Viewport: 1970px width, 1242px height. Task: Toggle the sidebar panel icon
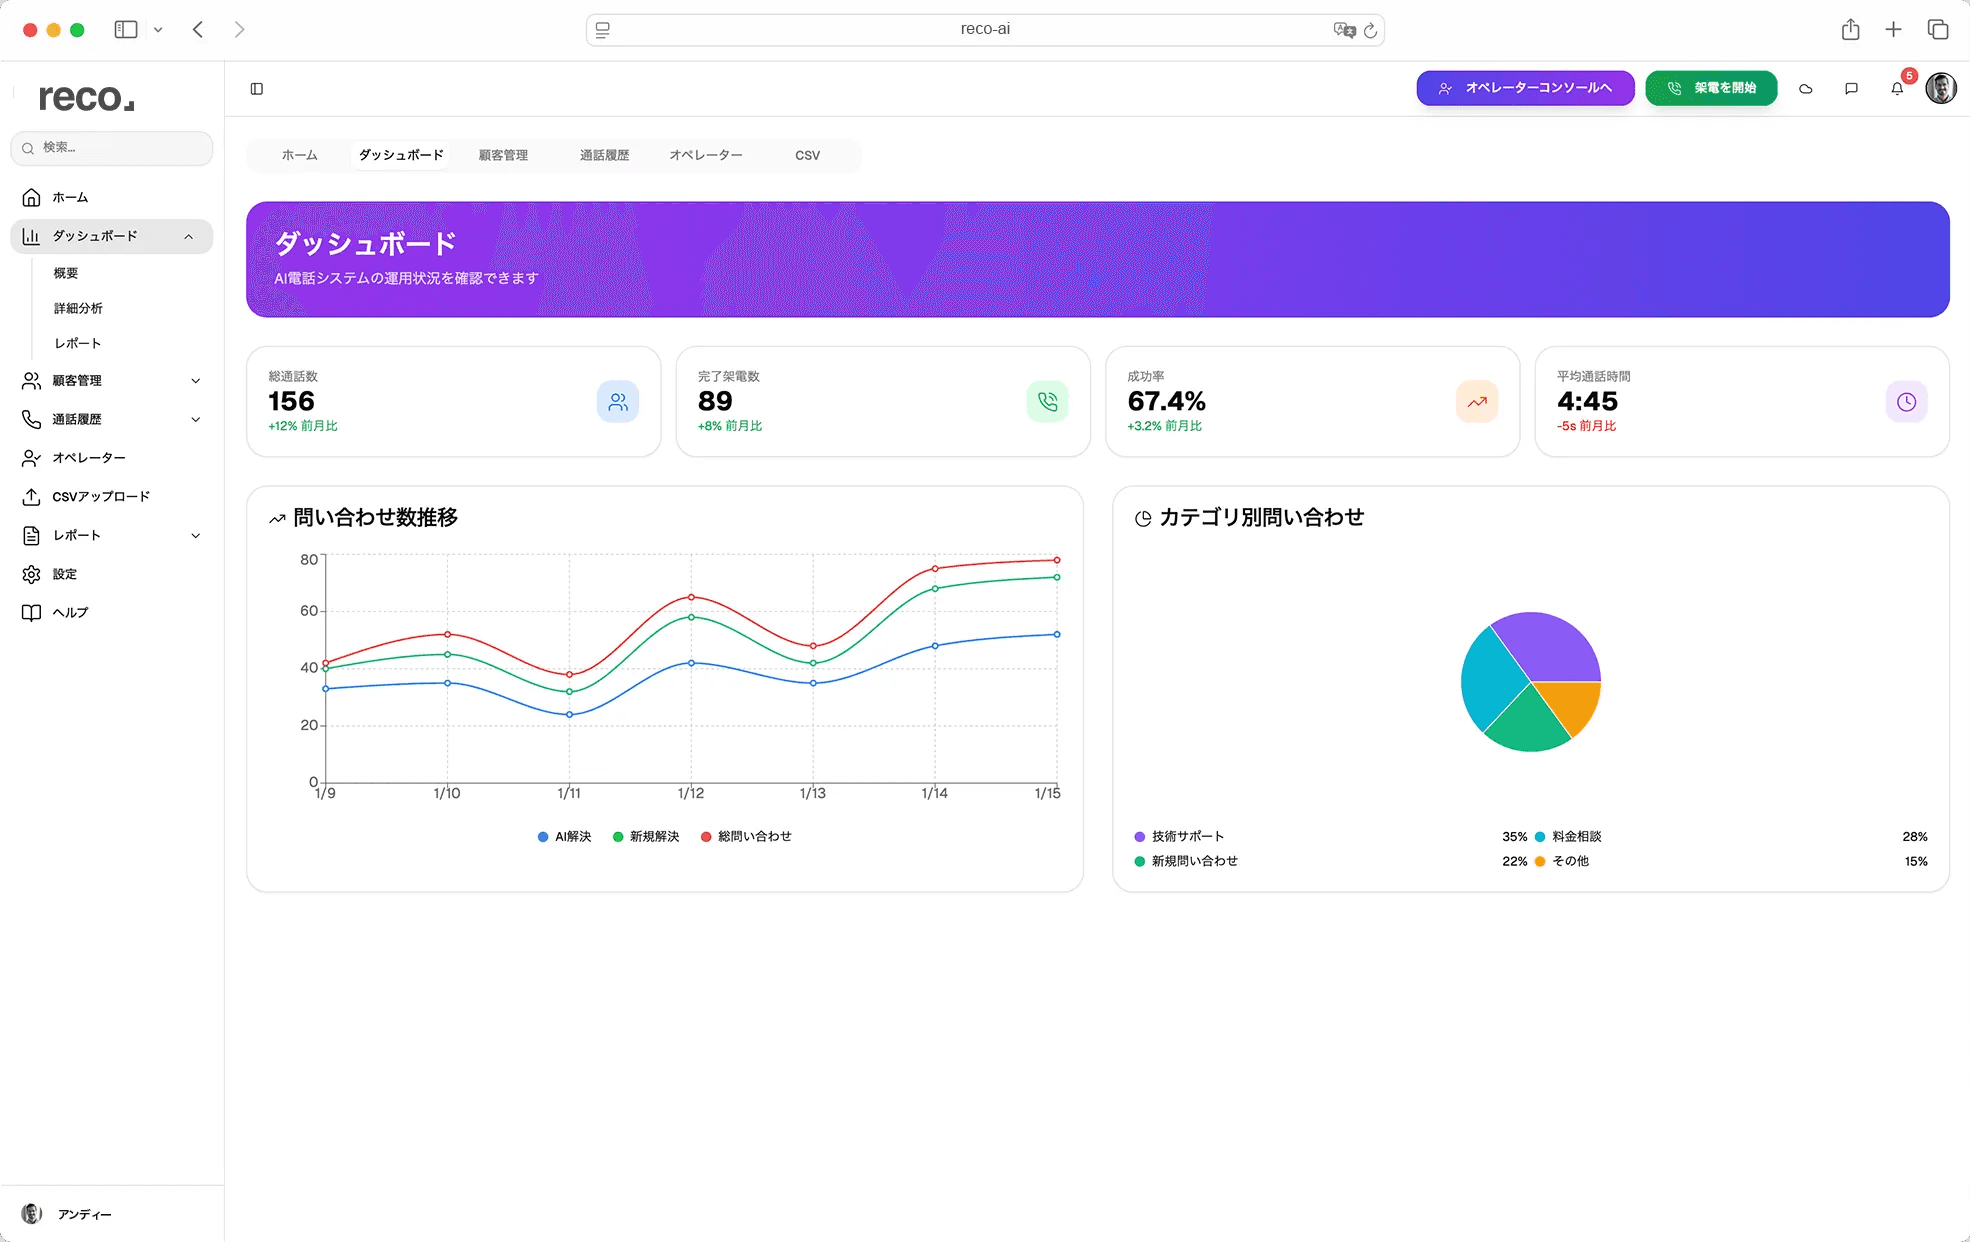[x=257, y=88]
